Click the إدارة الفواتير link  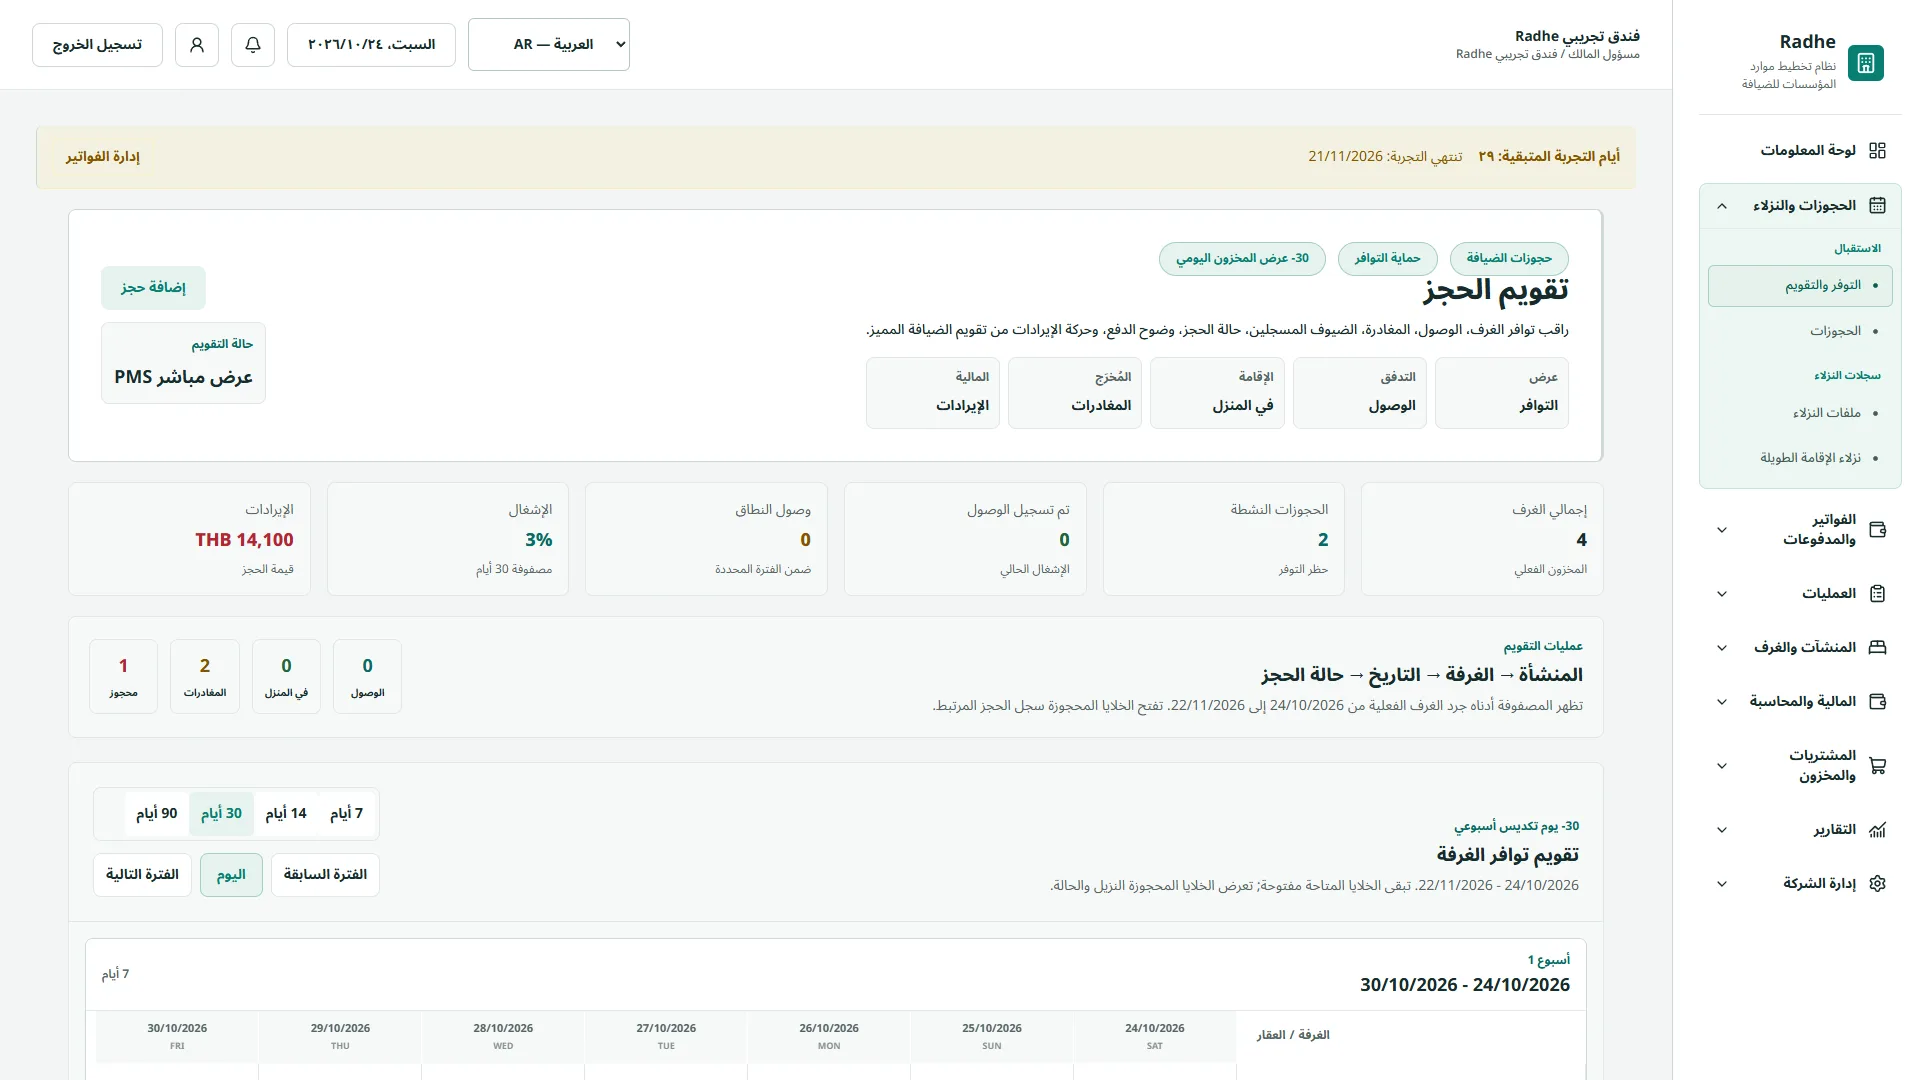pyautogui.click(x=103, y=157)
